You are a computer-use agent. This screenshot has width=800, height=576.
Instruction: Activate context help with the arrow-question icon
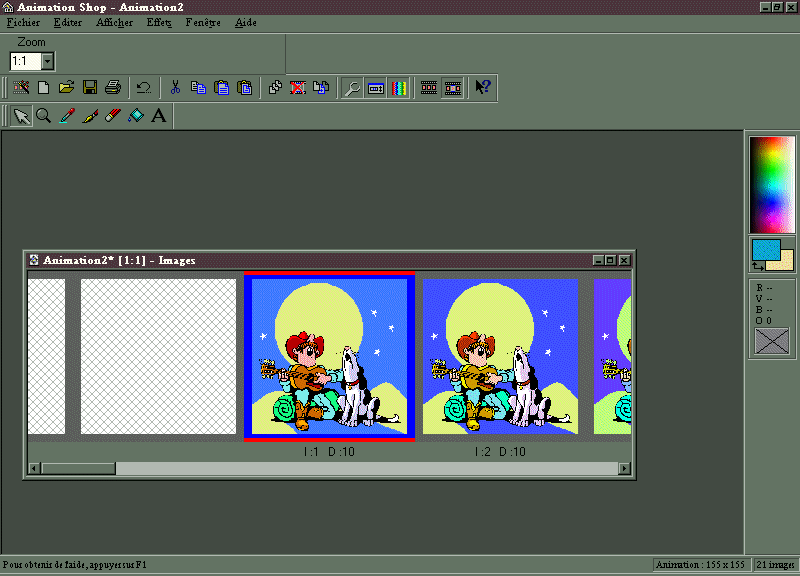tap(483, 88)
